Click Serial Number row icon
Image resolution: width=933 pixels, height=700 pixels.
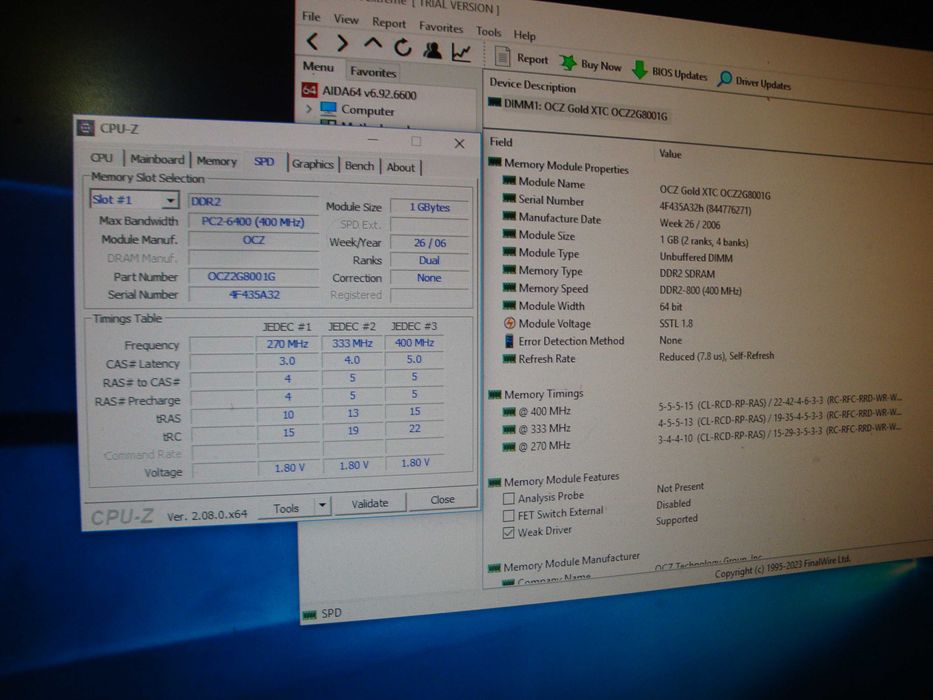(x=509, y=198)
